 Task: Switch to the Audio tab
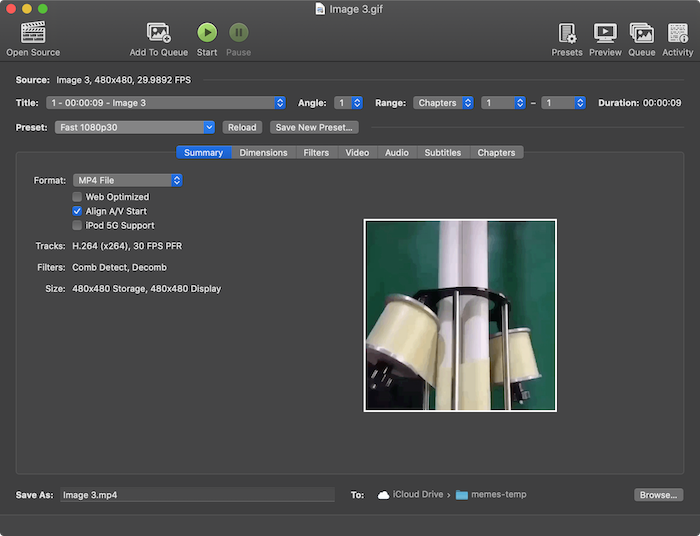(397, 153)
